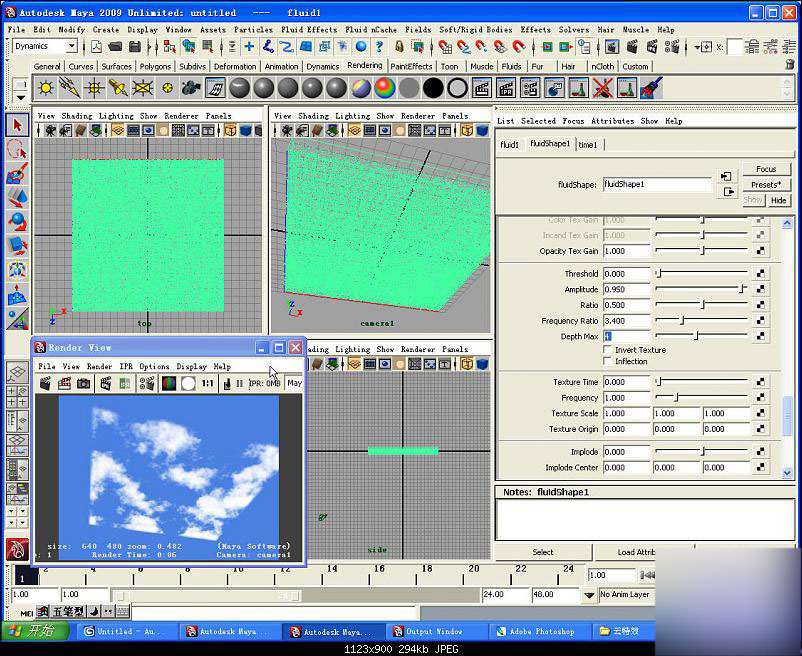Click the Phong ball shader shelf icon
This screenshot has width=802, height=656.
tap(312, 88)
